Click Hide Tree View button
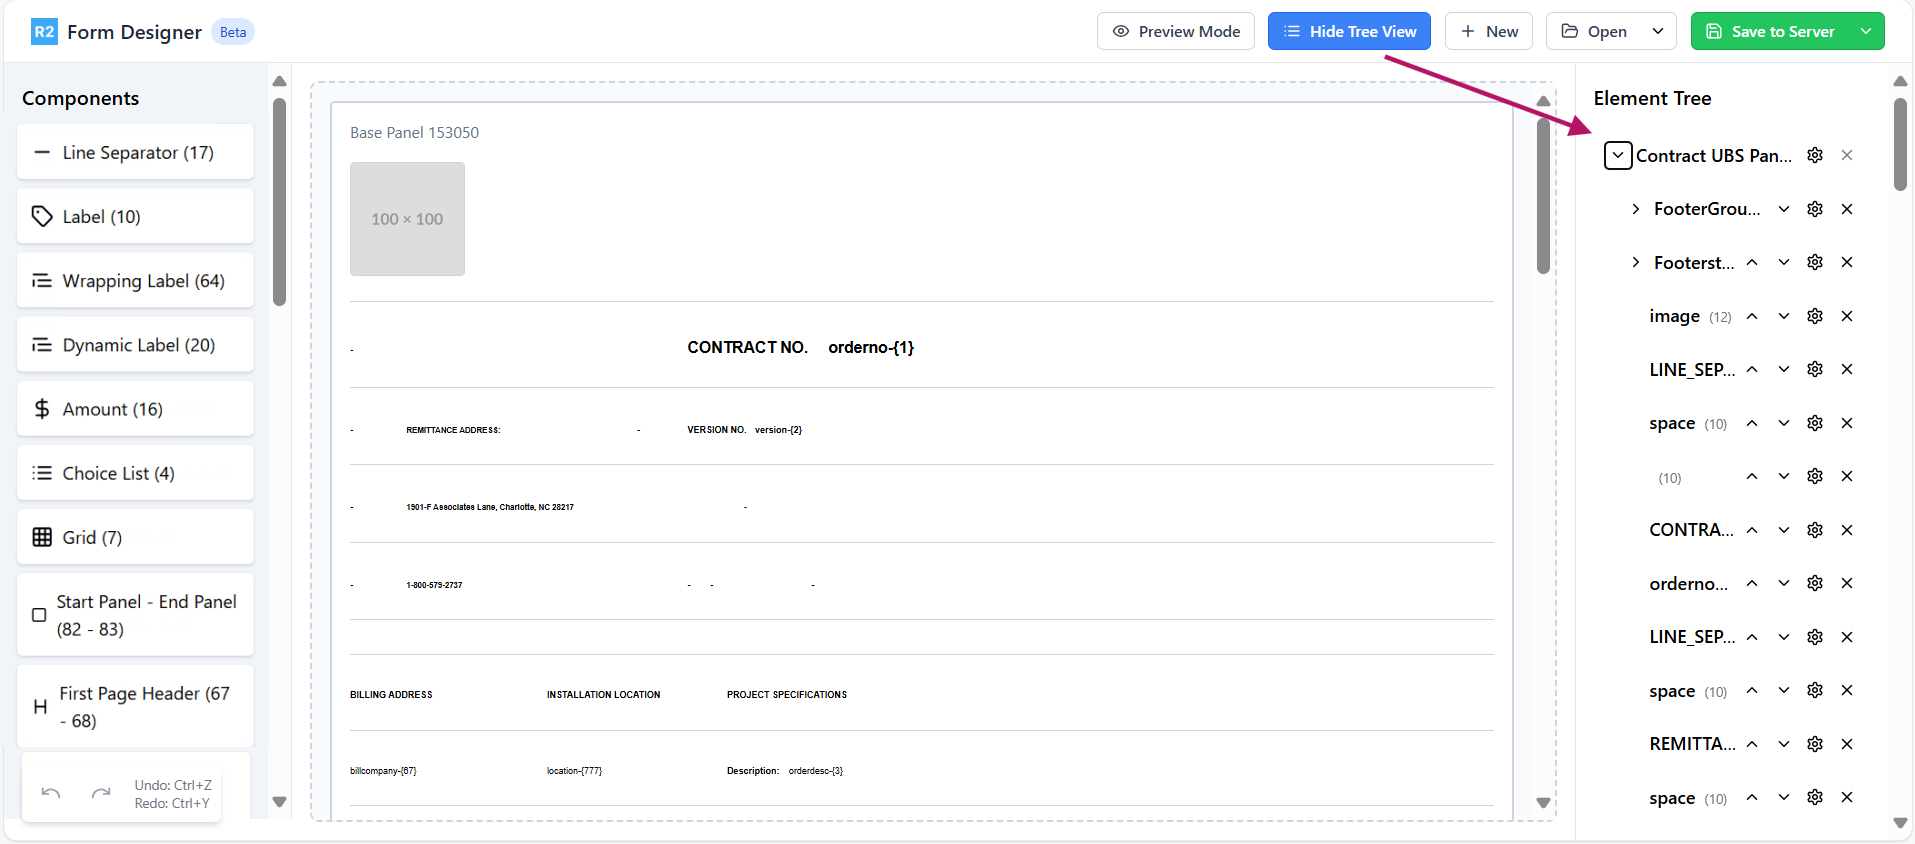1915x844 pixels. pos(1349,31)
